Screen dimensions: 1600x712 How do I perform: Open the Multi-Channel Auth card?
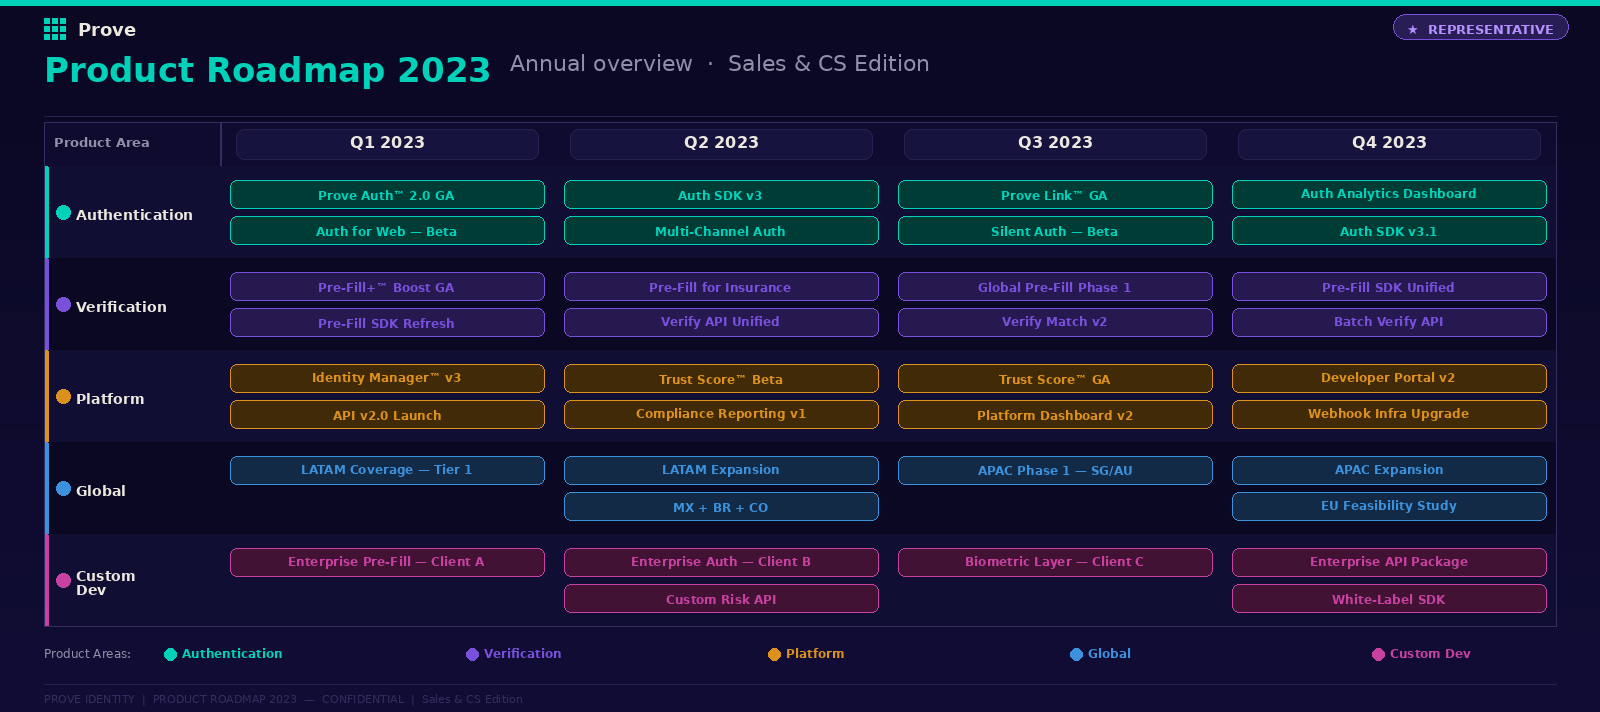pos(721,231)
